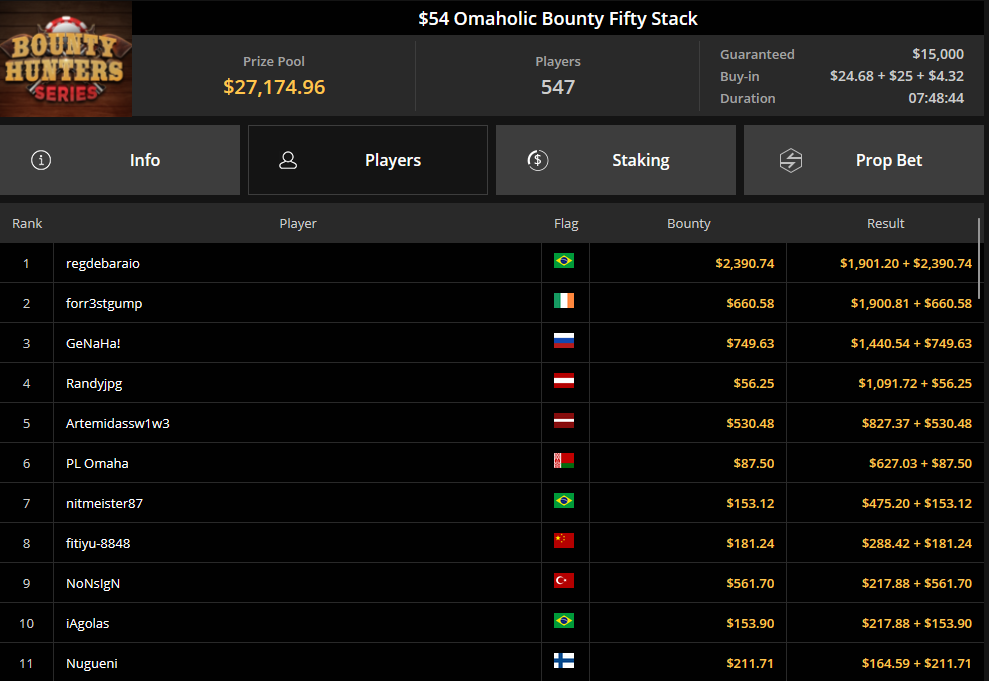
Task: Select player Artemidassw1w3
Action: (118, 423)
